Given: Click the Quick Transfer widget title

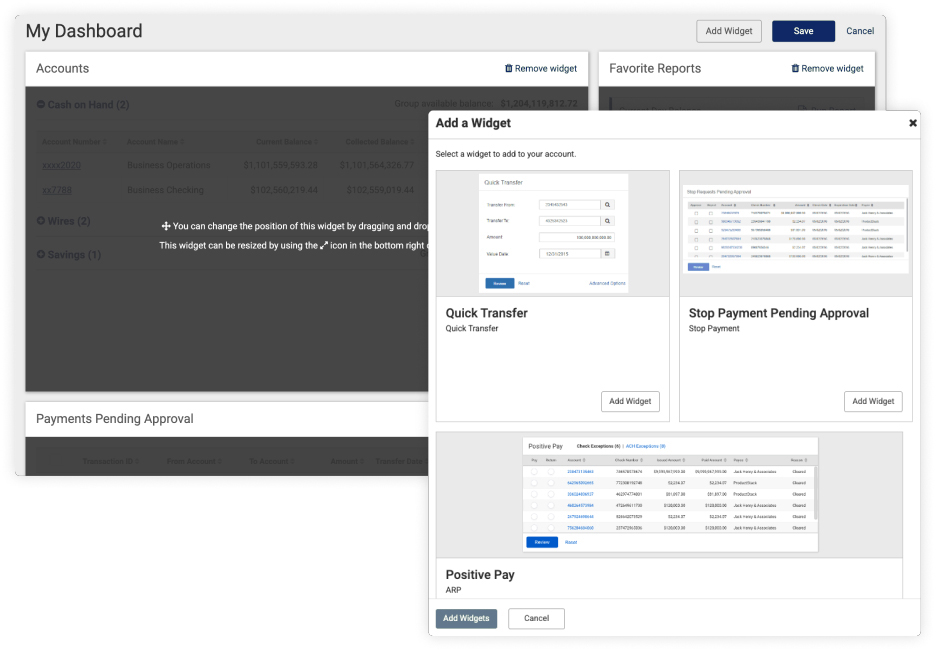Looking at the screenshot, I should coord(487,313).
